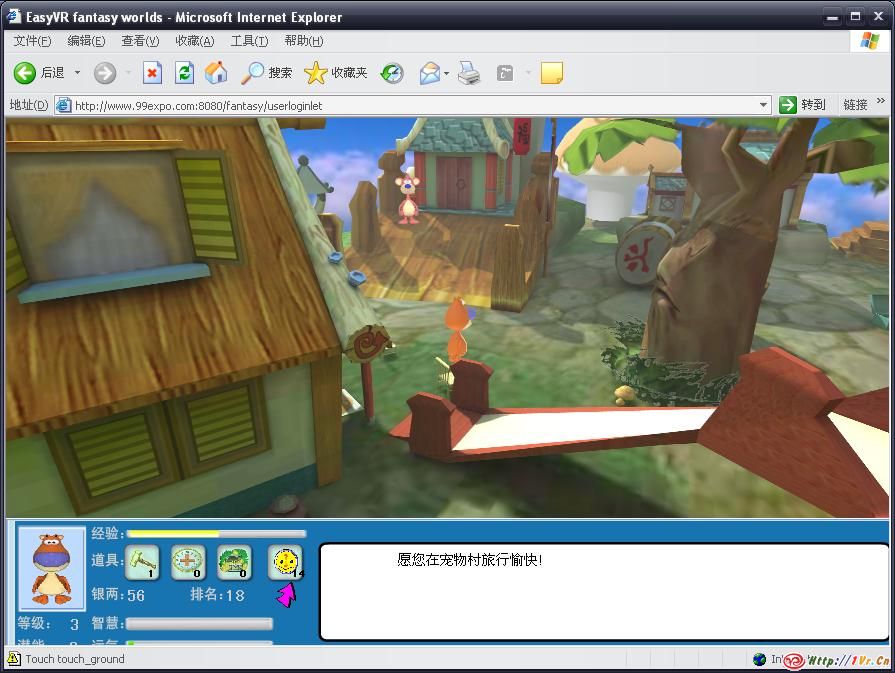This screenshot has width=895, height=673.
Task: Click the browser Stop button
Action: click(x=152, y=73)
